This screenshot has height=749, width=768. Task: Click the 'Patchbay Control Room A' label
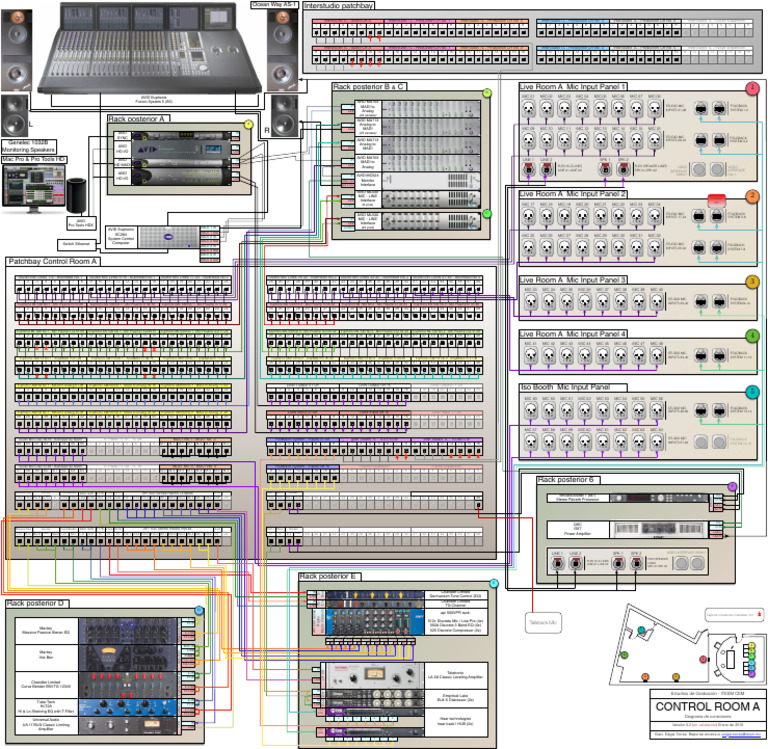click(x=53, y=262)
